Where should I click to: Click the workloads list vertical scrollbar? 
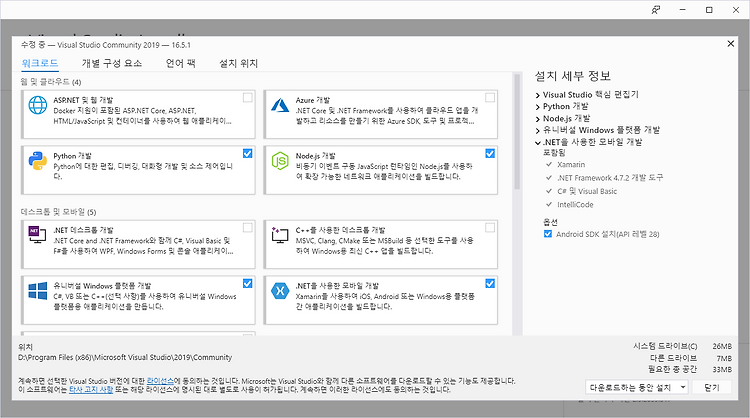(517, 132)
